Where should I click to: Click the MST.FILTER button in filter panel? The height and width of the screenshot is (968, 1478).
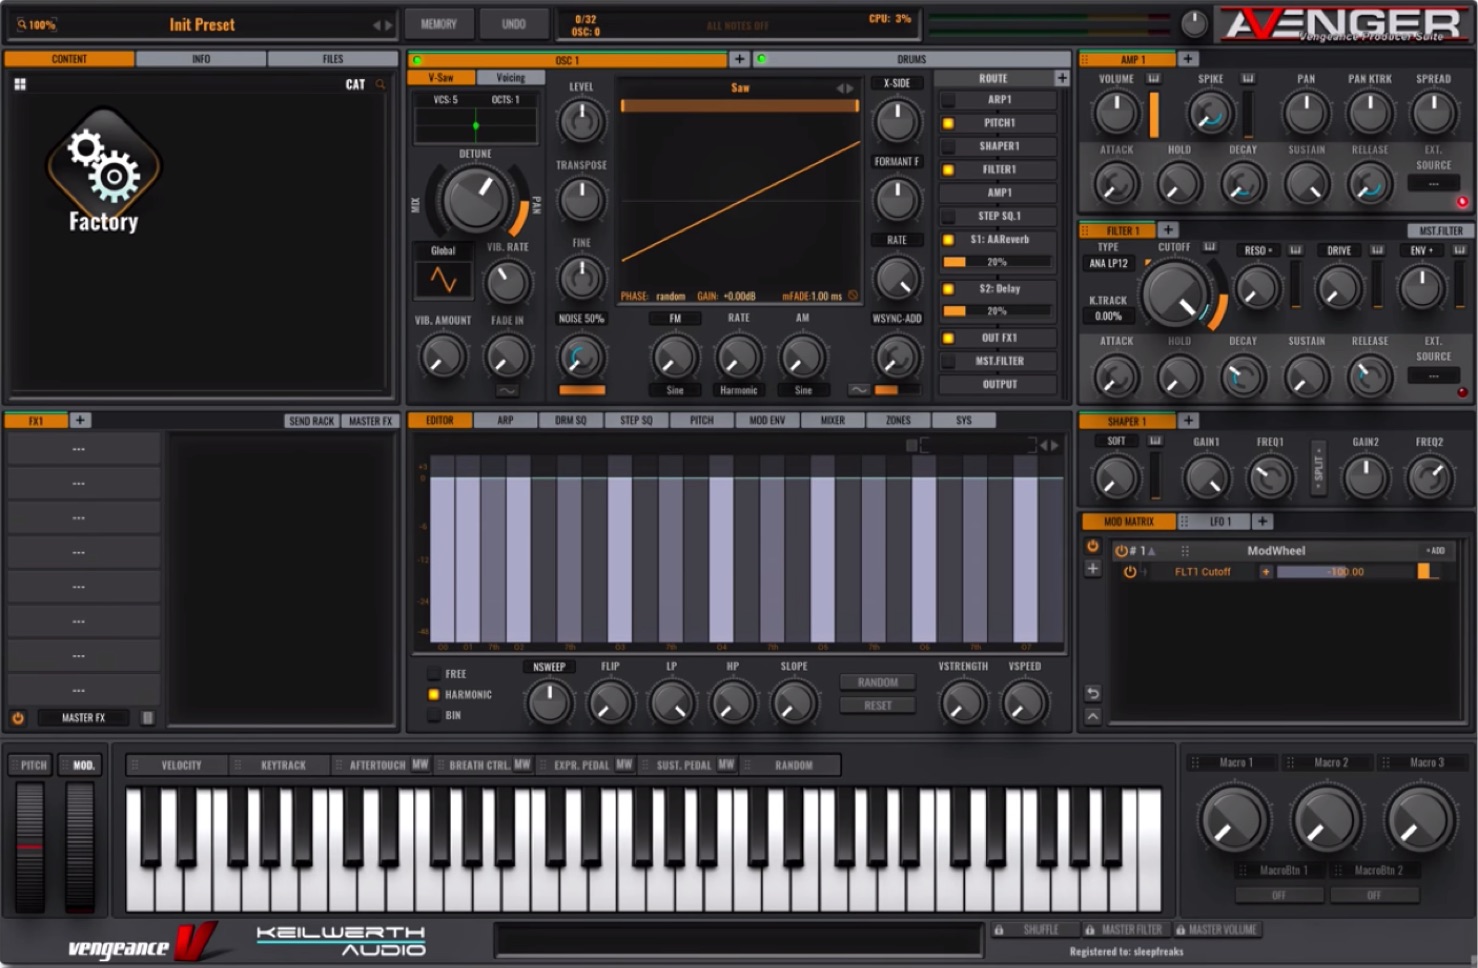pos(1441,231)
